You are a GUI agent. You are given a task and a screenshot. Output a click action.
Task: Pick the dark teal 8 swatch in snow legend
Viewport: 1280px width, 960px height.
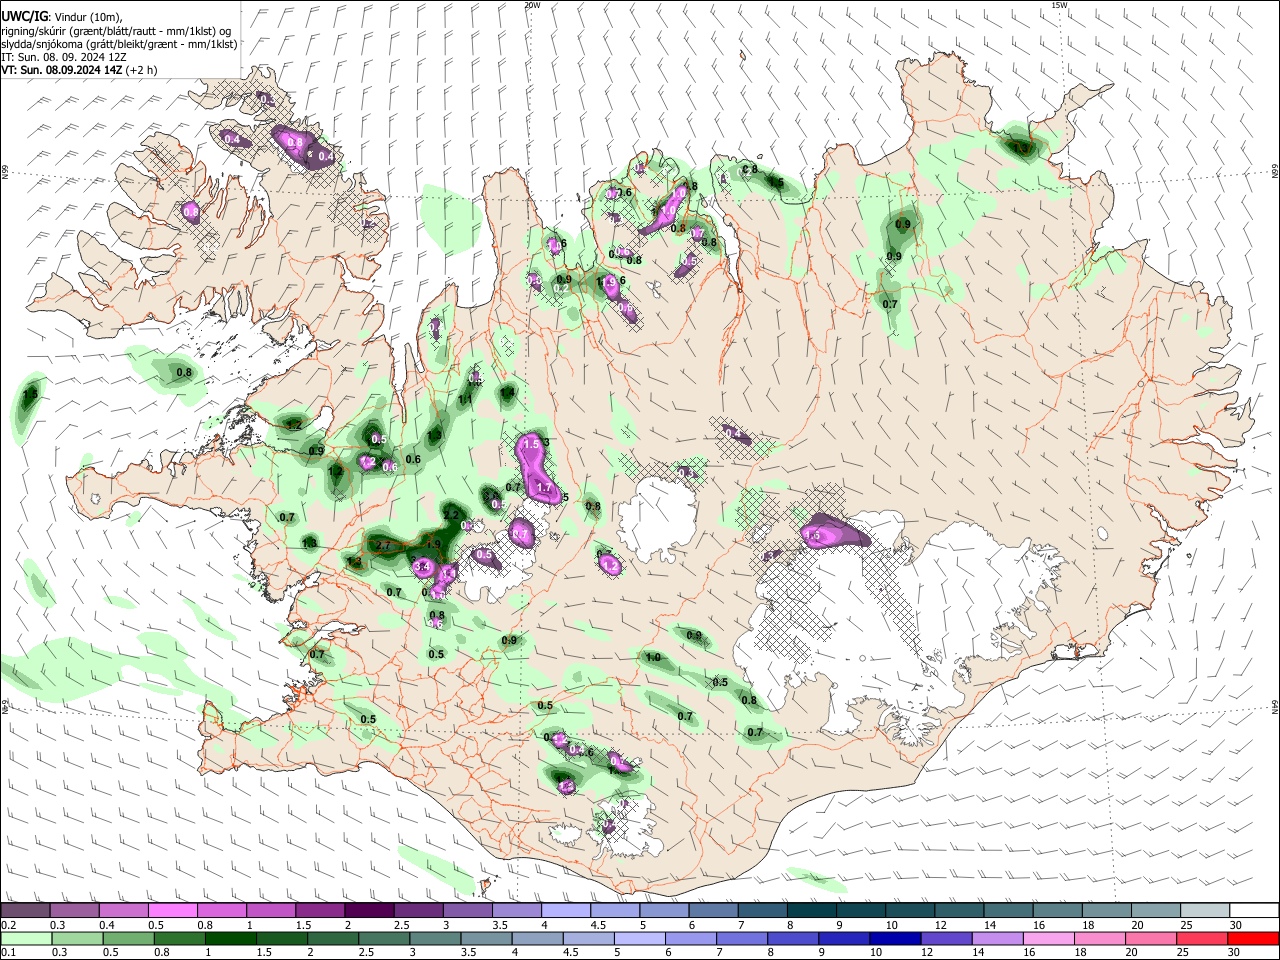812,910
